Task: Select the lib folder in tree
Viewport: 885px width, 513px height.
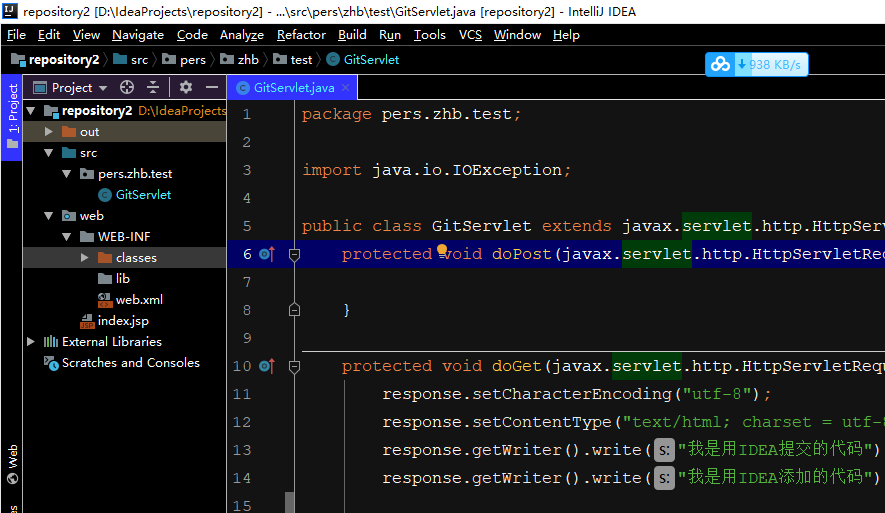Action: click(x=122, y=279)
